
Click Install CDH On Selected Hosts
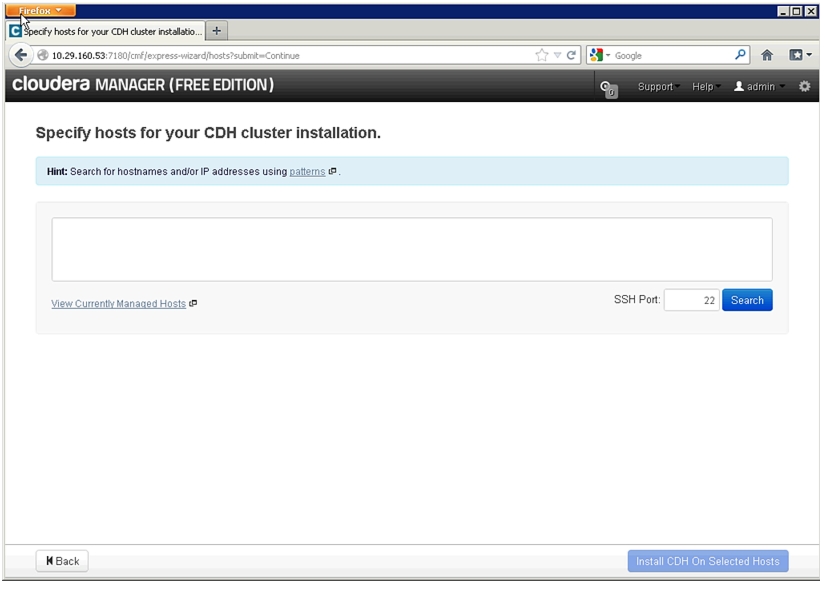click(x=708, y=561)
